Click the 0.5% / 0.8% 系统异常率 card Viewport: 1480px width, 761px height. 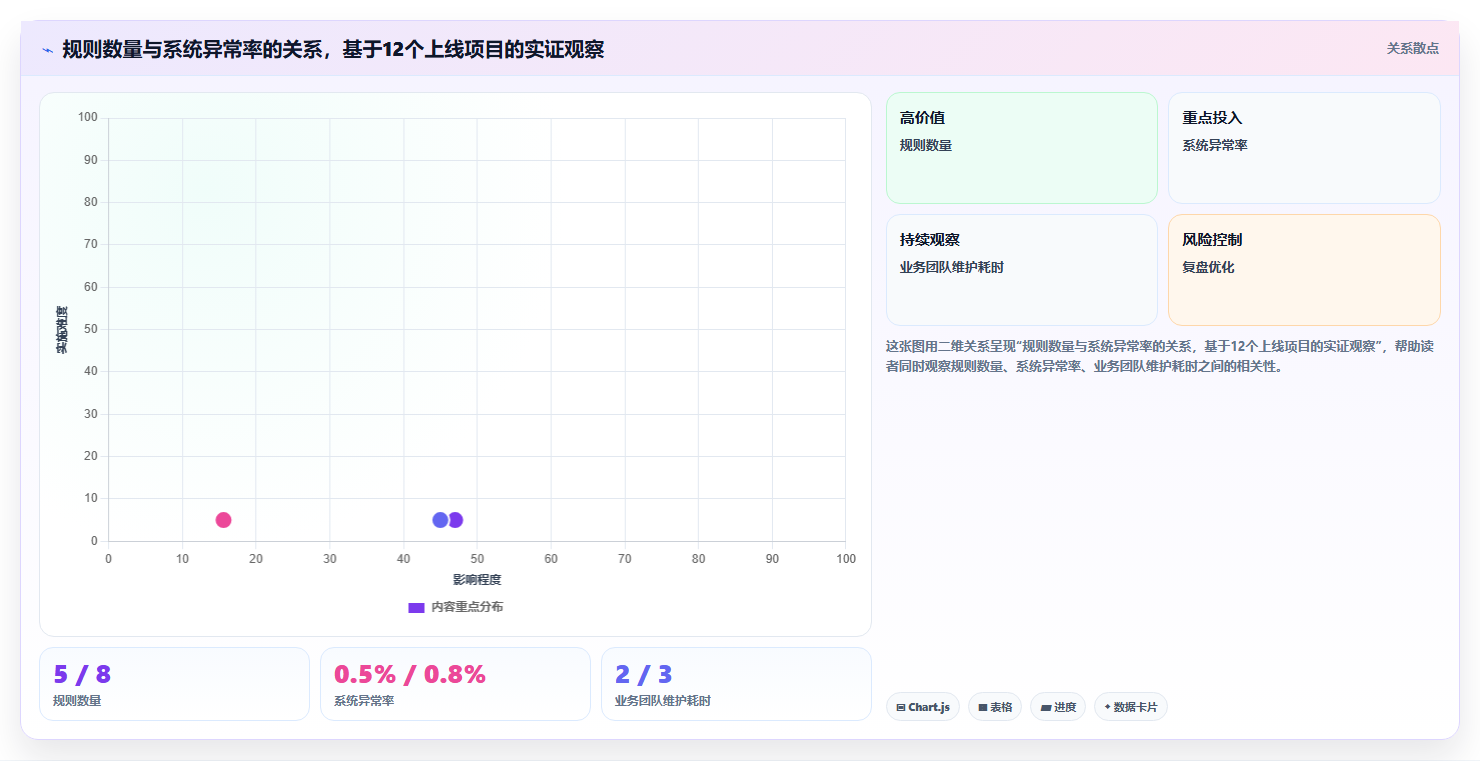pos(455,684)
